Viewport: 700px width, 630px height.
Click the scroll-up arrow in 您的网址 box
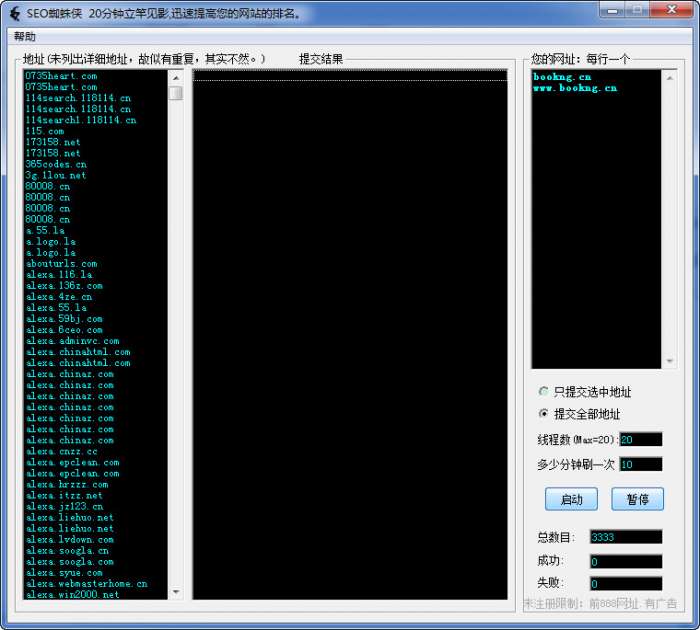[x=669, y=78]
